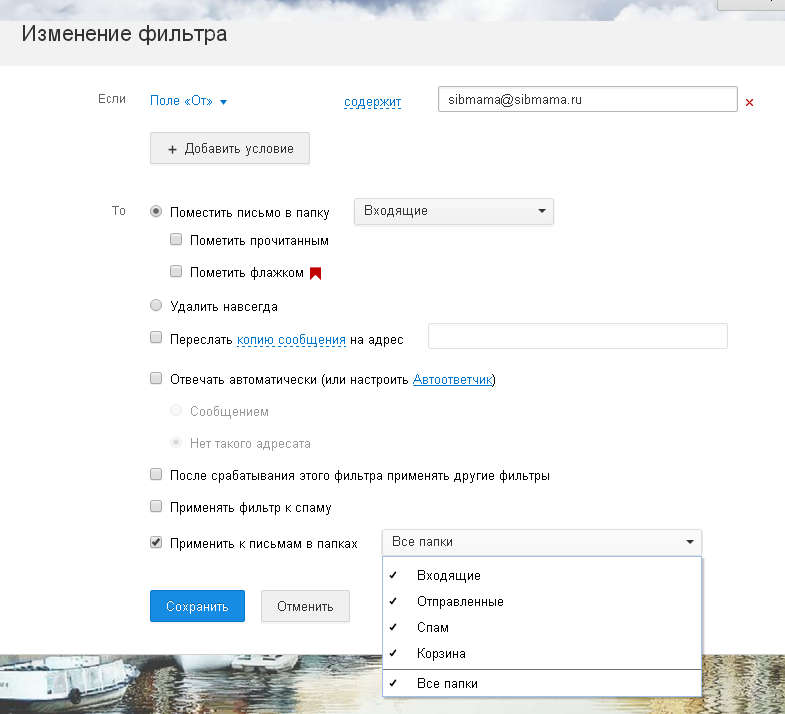The height and width of the screenshot is (714, 785).
Task: Open the Автоответчик link
Action: 453,380
